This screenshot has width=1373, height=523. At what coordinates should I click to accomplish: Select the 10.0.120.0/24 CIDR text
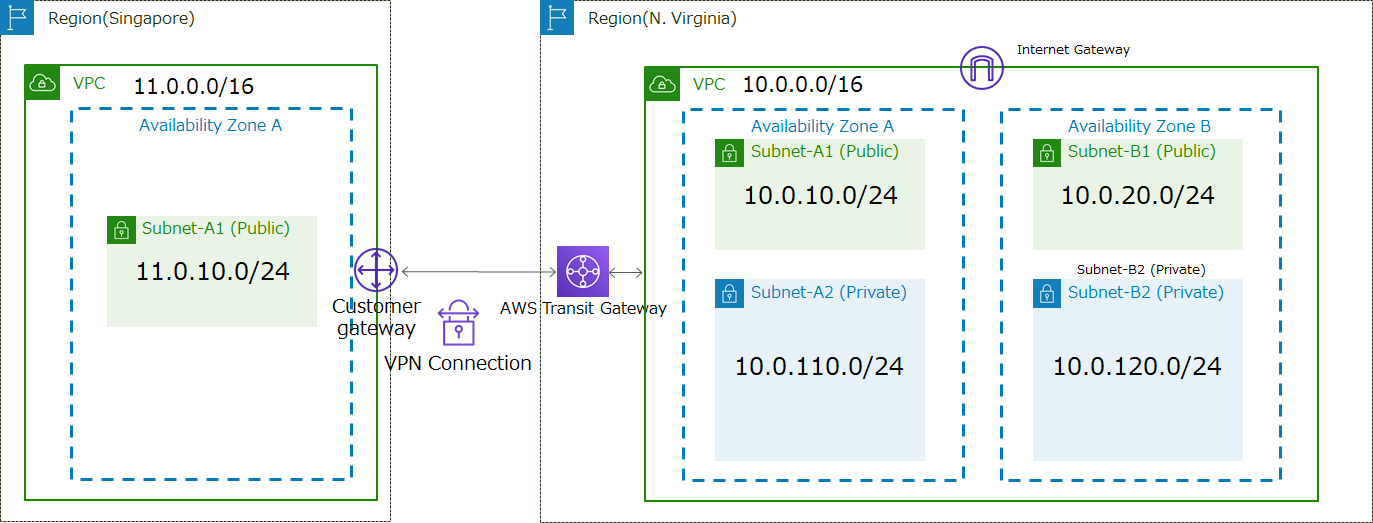click(x=1137, y=367)
